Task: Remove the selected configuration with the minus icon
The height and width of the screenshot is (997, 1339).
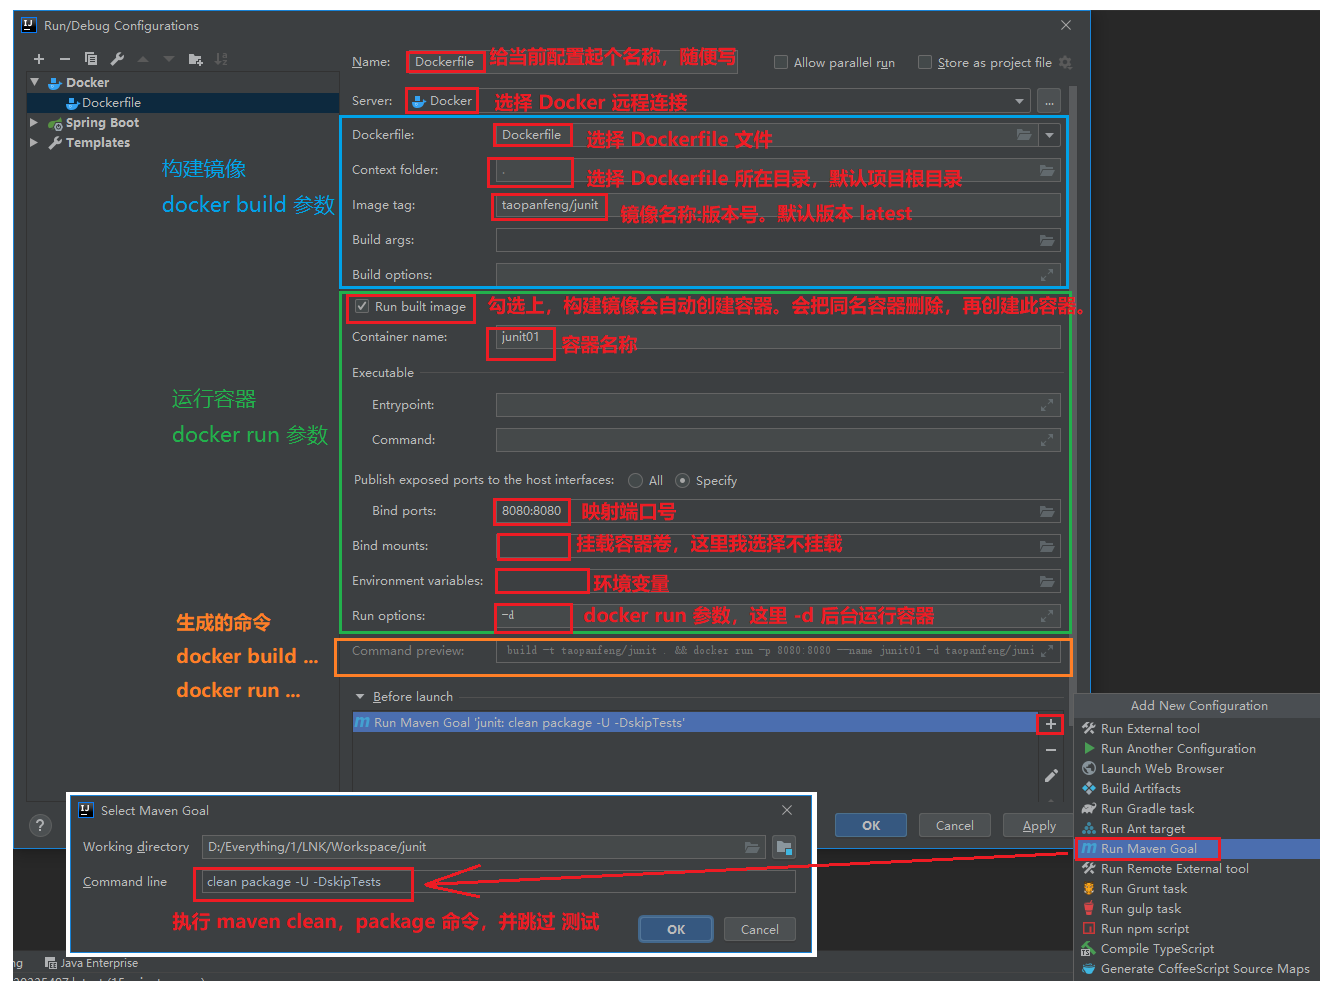Action: point(65,60)
